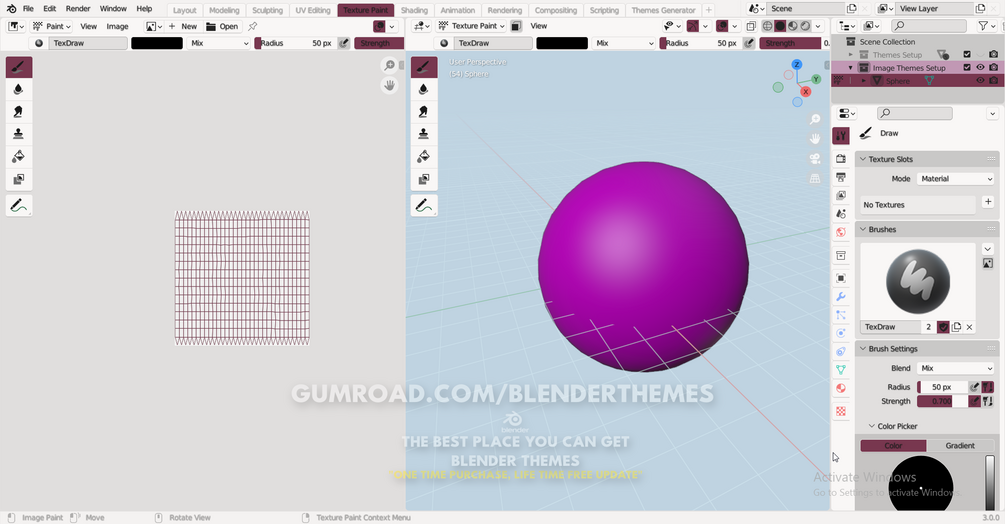
Task: Open the texture slot Mode Material dropdown
Action: pyautogui.click(x=956, y=179)
